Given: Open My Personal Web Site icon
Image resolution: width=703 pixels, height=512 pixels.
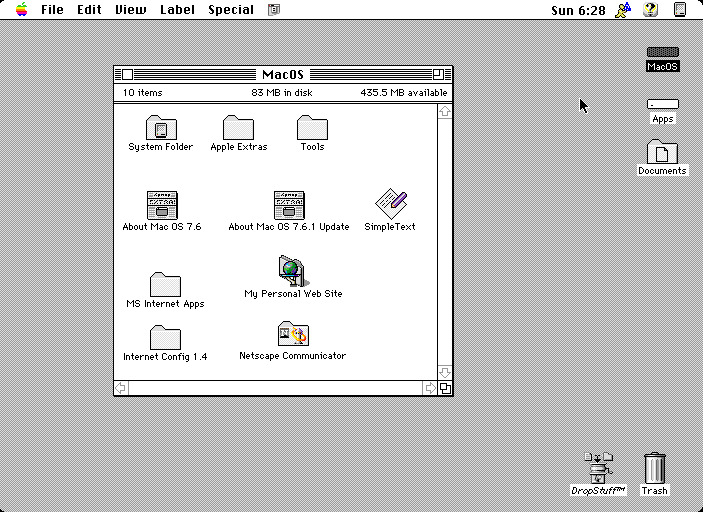Looking at the screenshot, I should pyautogui.click(x=293, y=272).
